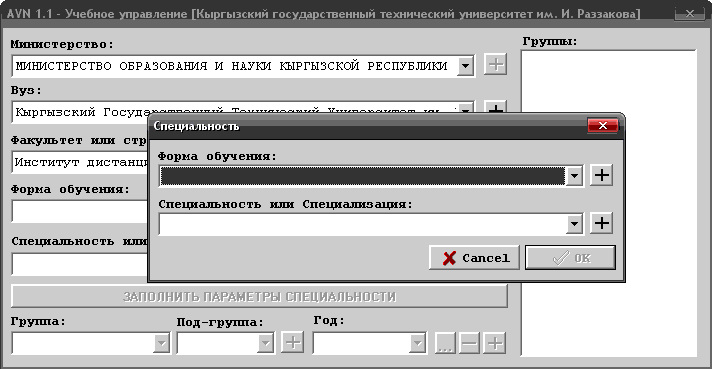Open the Год dropdown
712x369 pixels.
coord(417,343)
